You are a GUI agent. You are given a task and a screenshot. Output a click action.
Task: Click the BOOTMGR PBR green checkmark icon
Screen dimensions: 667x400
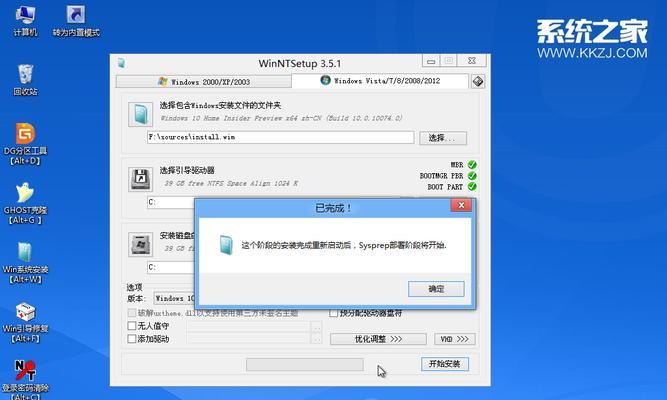pos(472,176)
